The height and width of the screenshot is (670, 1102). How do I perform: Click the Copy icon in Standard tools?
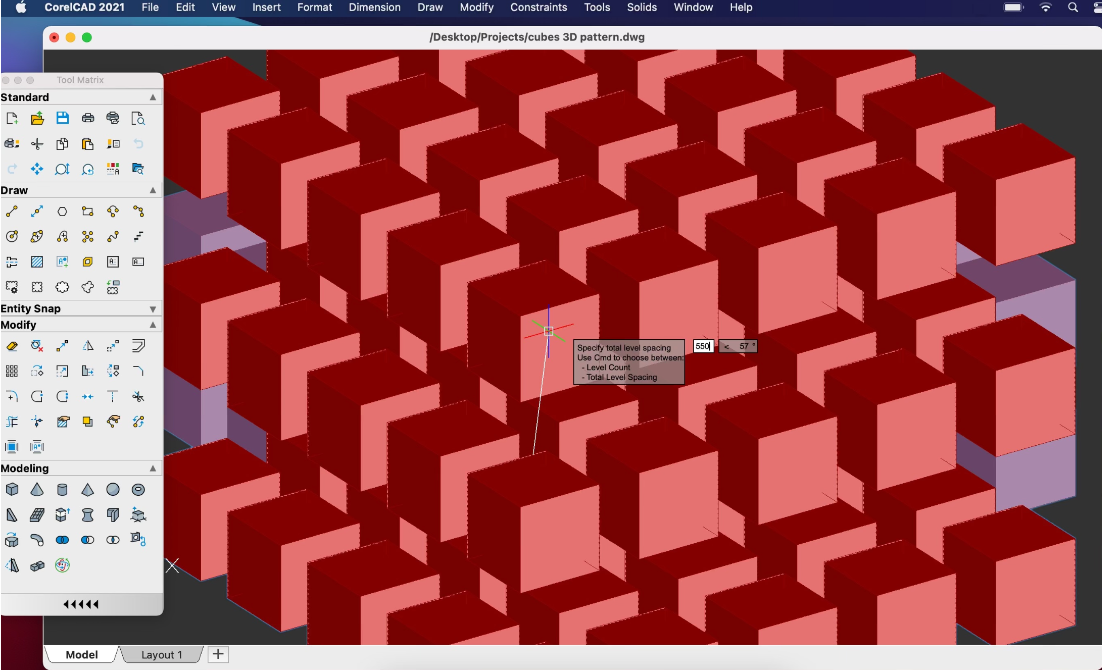[x=63, y=144]
